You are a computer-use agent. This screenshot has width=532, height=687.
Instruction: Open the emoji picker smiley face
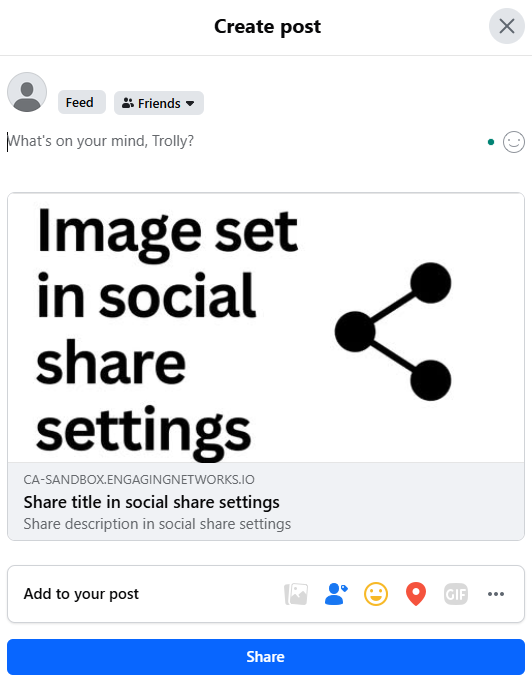[x=514, y=142]
